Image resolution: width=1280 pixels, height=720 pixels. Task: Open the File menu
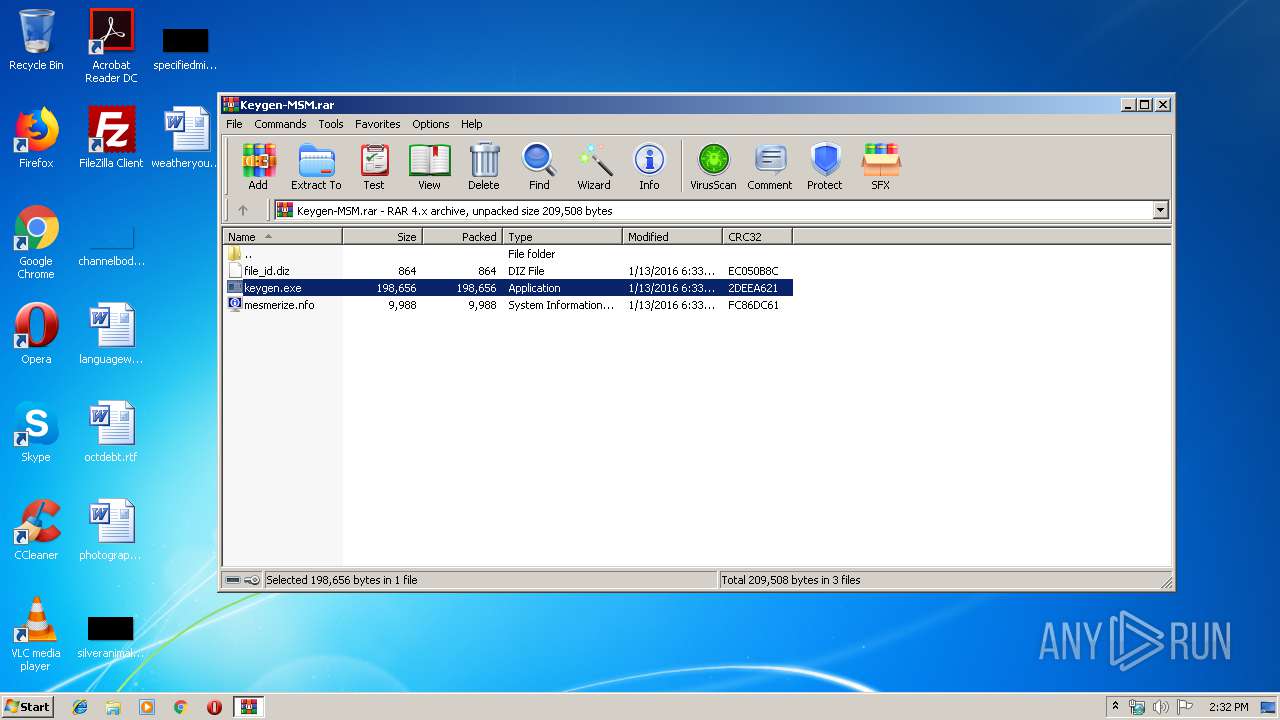(234, 124)
